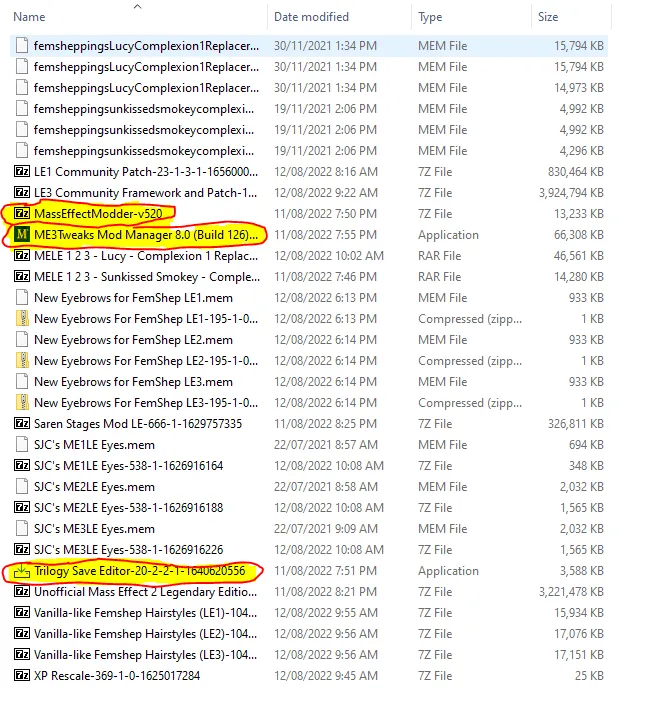This screenshot has width=665, height=724.
Task: Click zip folder icon of New Eyebrows LE3-195
Action: coord(22,403)
